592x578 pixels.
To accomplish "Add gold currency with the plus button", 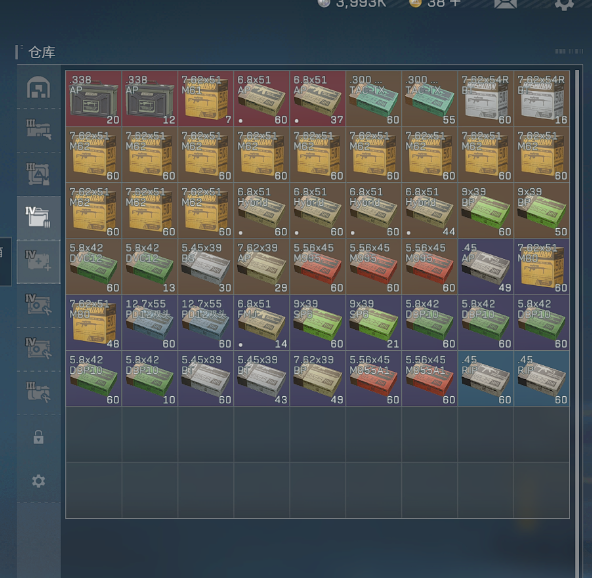I will (x=455, y=3).
